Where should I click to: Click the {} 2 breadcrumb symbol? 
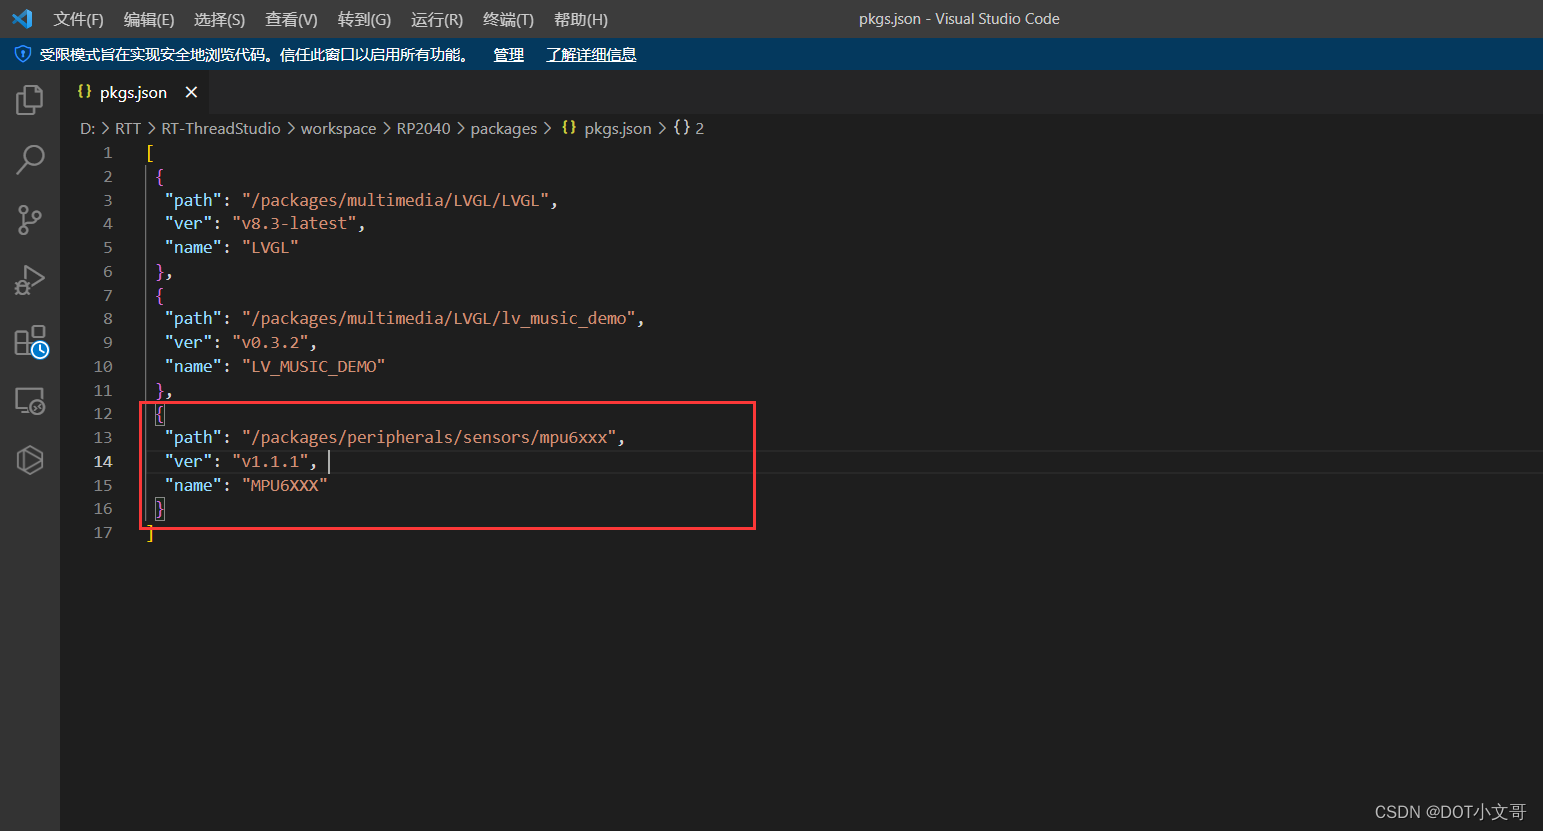[689, 128]
